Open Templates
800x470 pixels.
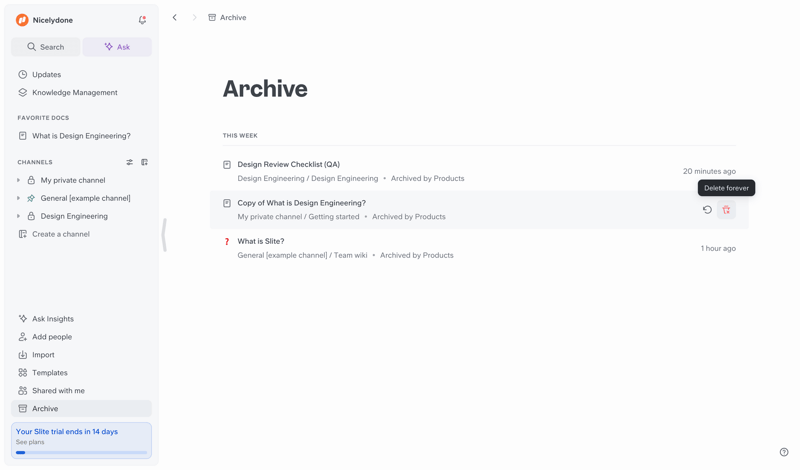(49, 373)
